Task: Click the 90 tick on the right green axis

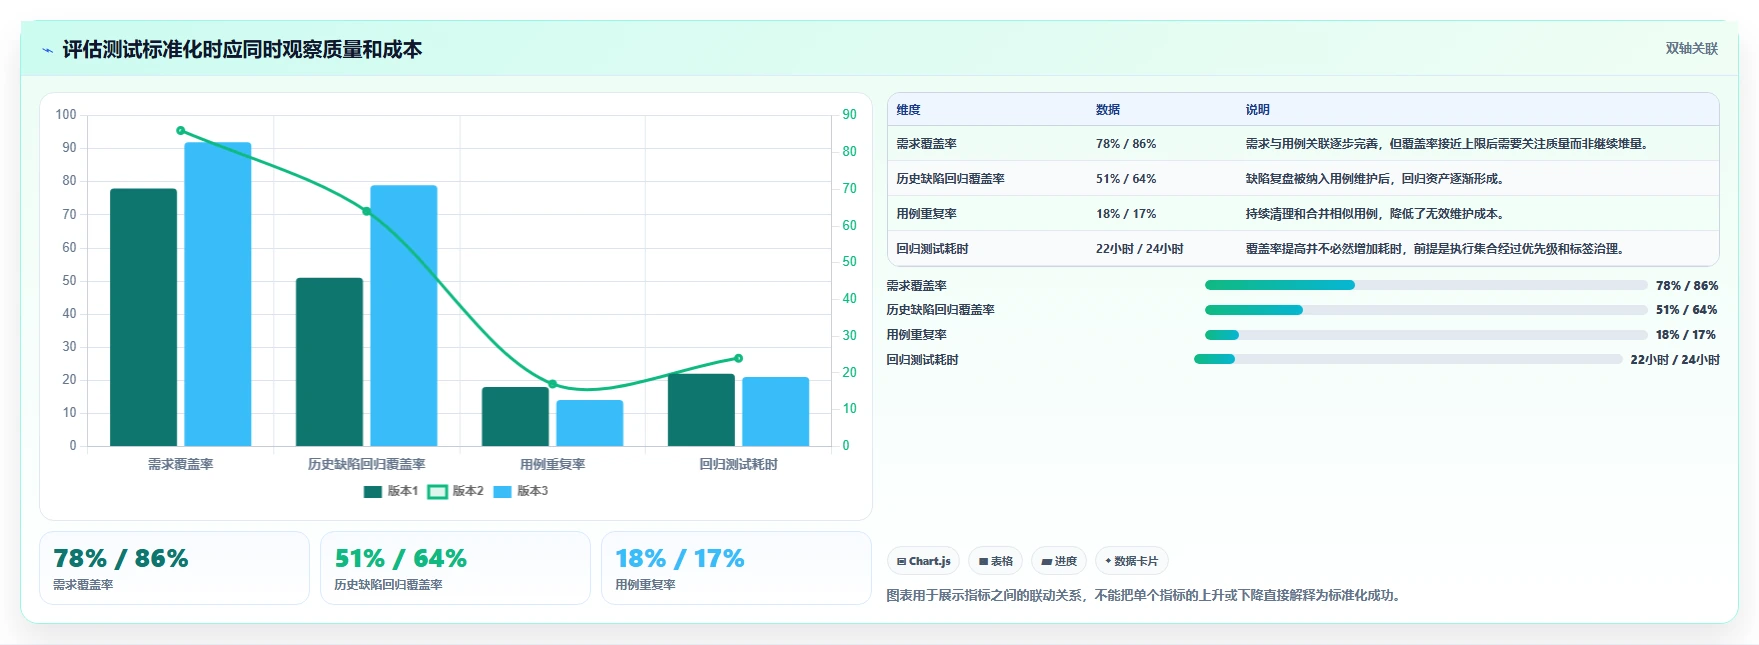Action: [x=849, y=115]
